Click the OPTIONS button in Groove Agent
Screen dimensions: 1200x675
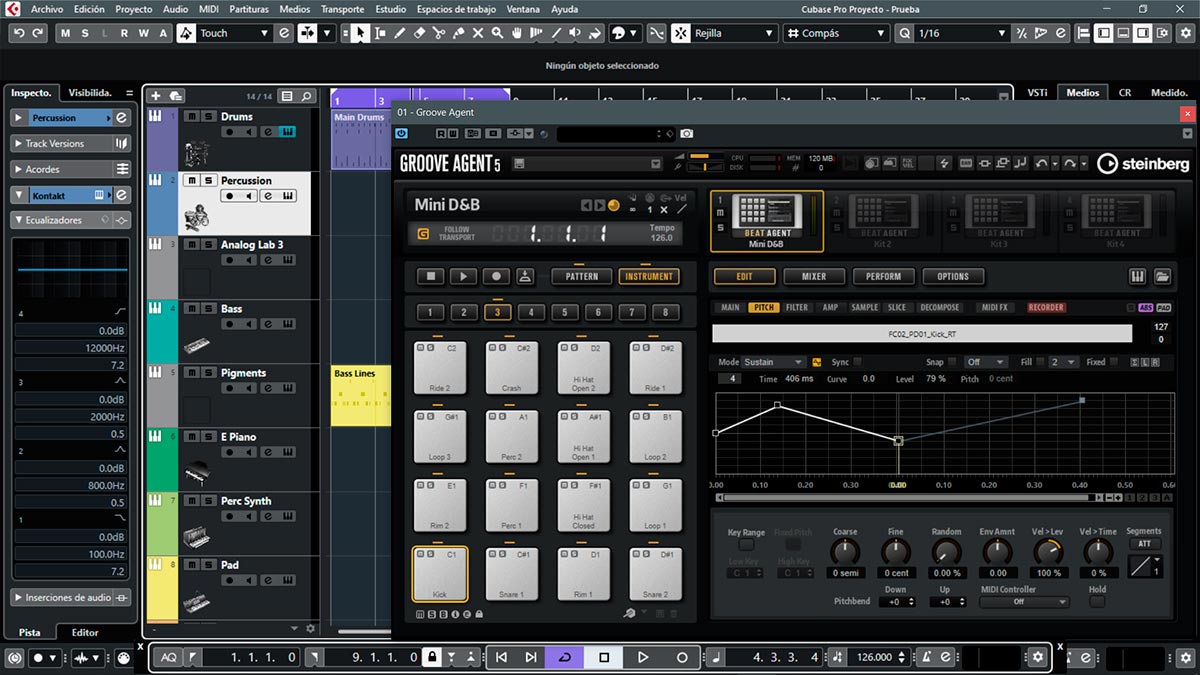click(x=953, y=276)
